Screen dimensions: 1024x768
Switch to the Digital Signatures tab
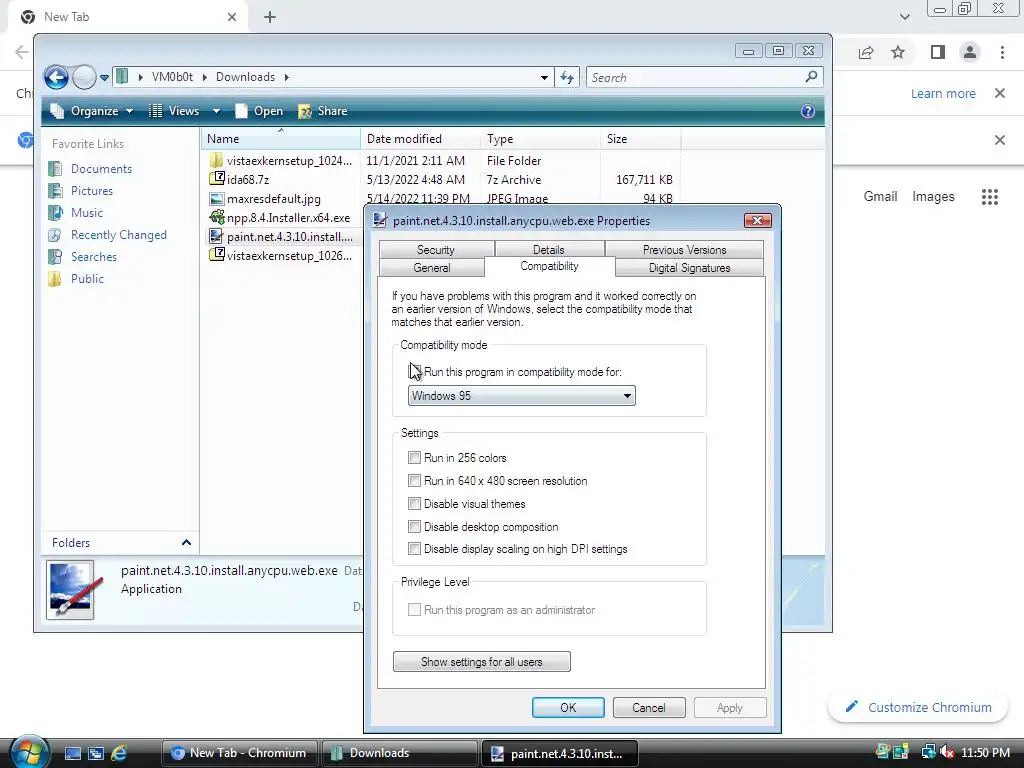(690, 268)
